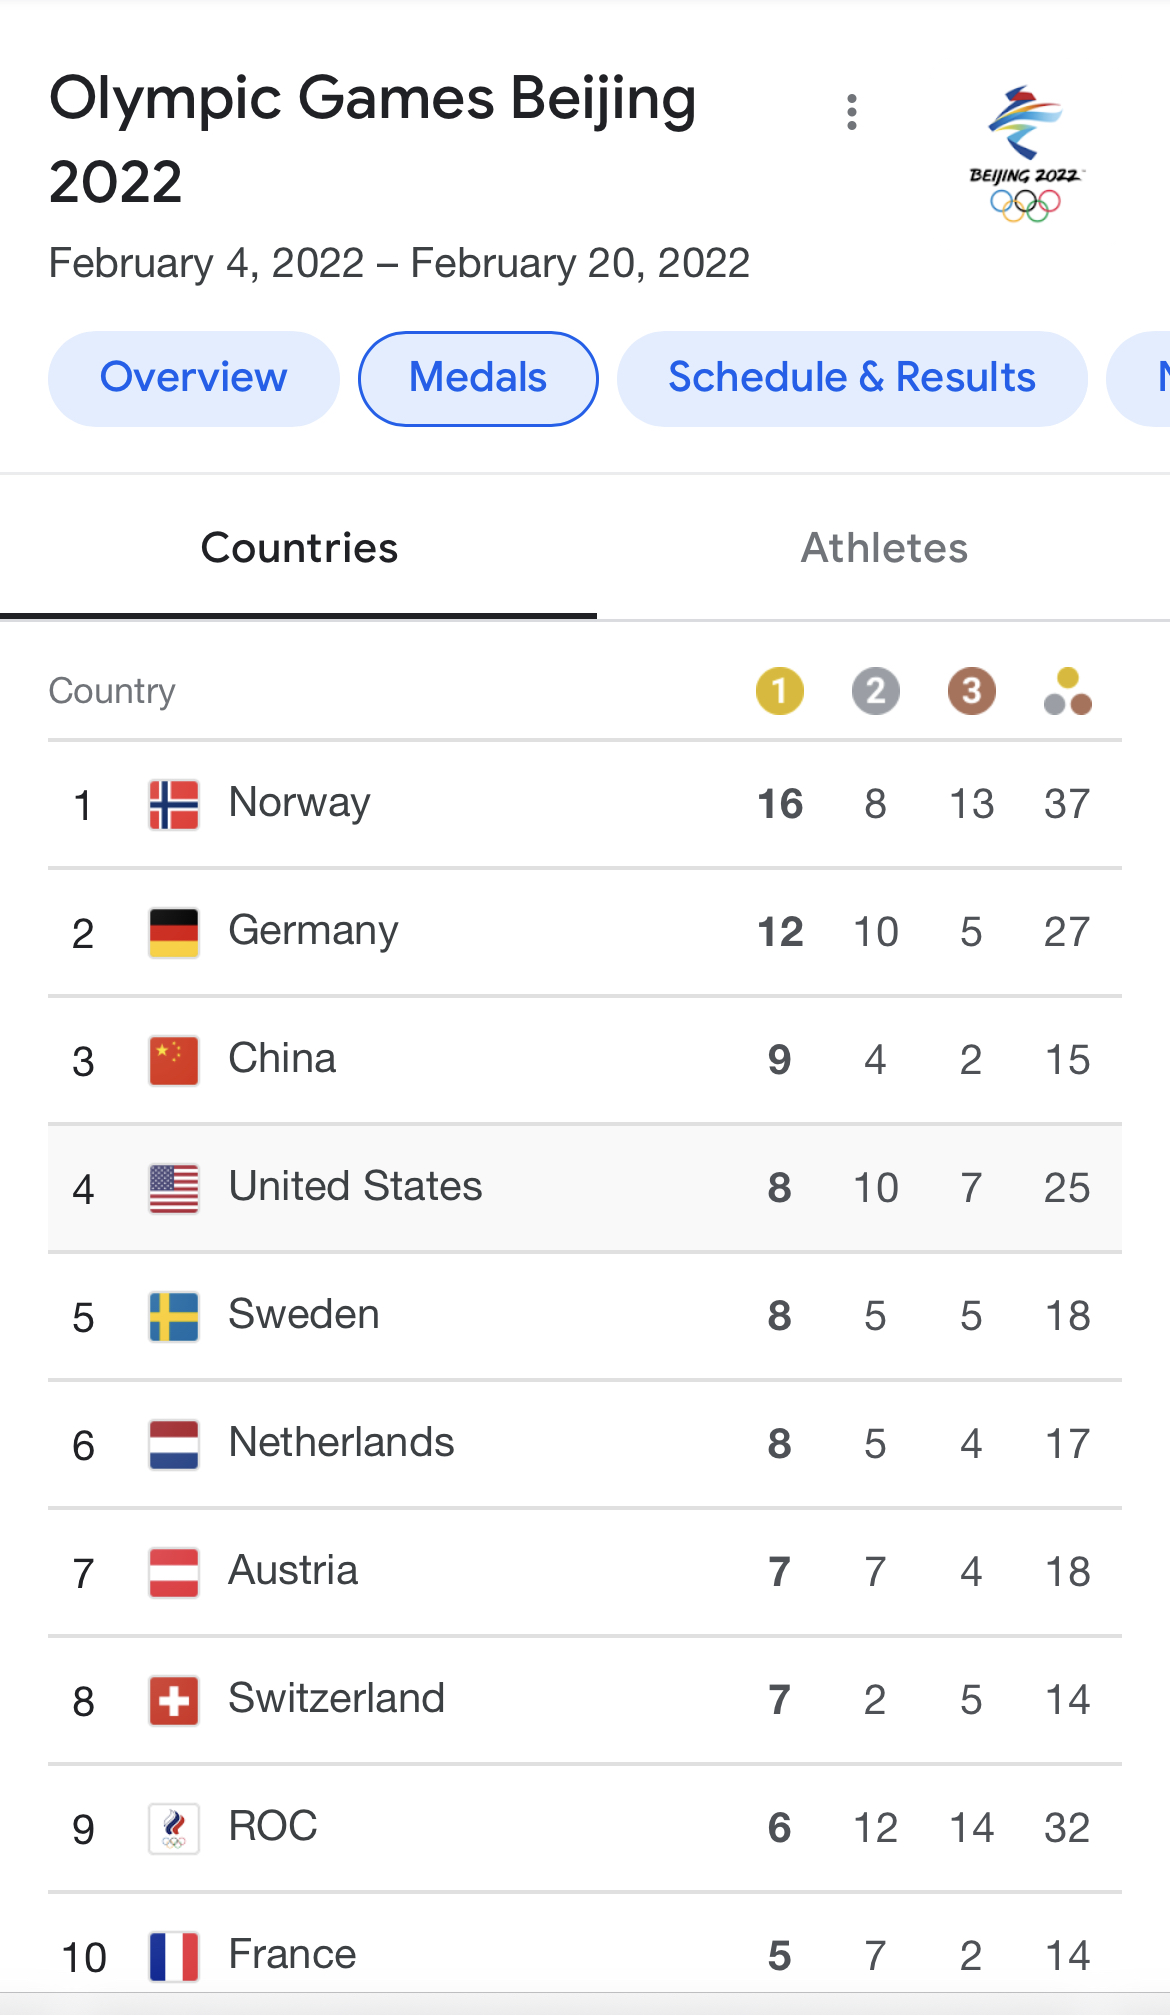Click the total medals column icon
This screenshot has height=2015, width=1170.
point(1067,691)
